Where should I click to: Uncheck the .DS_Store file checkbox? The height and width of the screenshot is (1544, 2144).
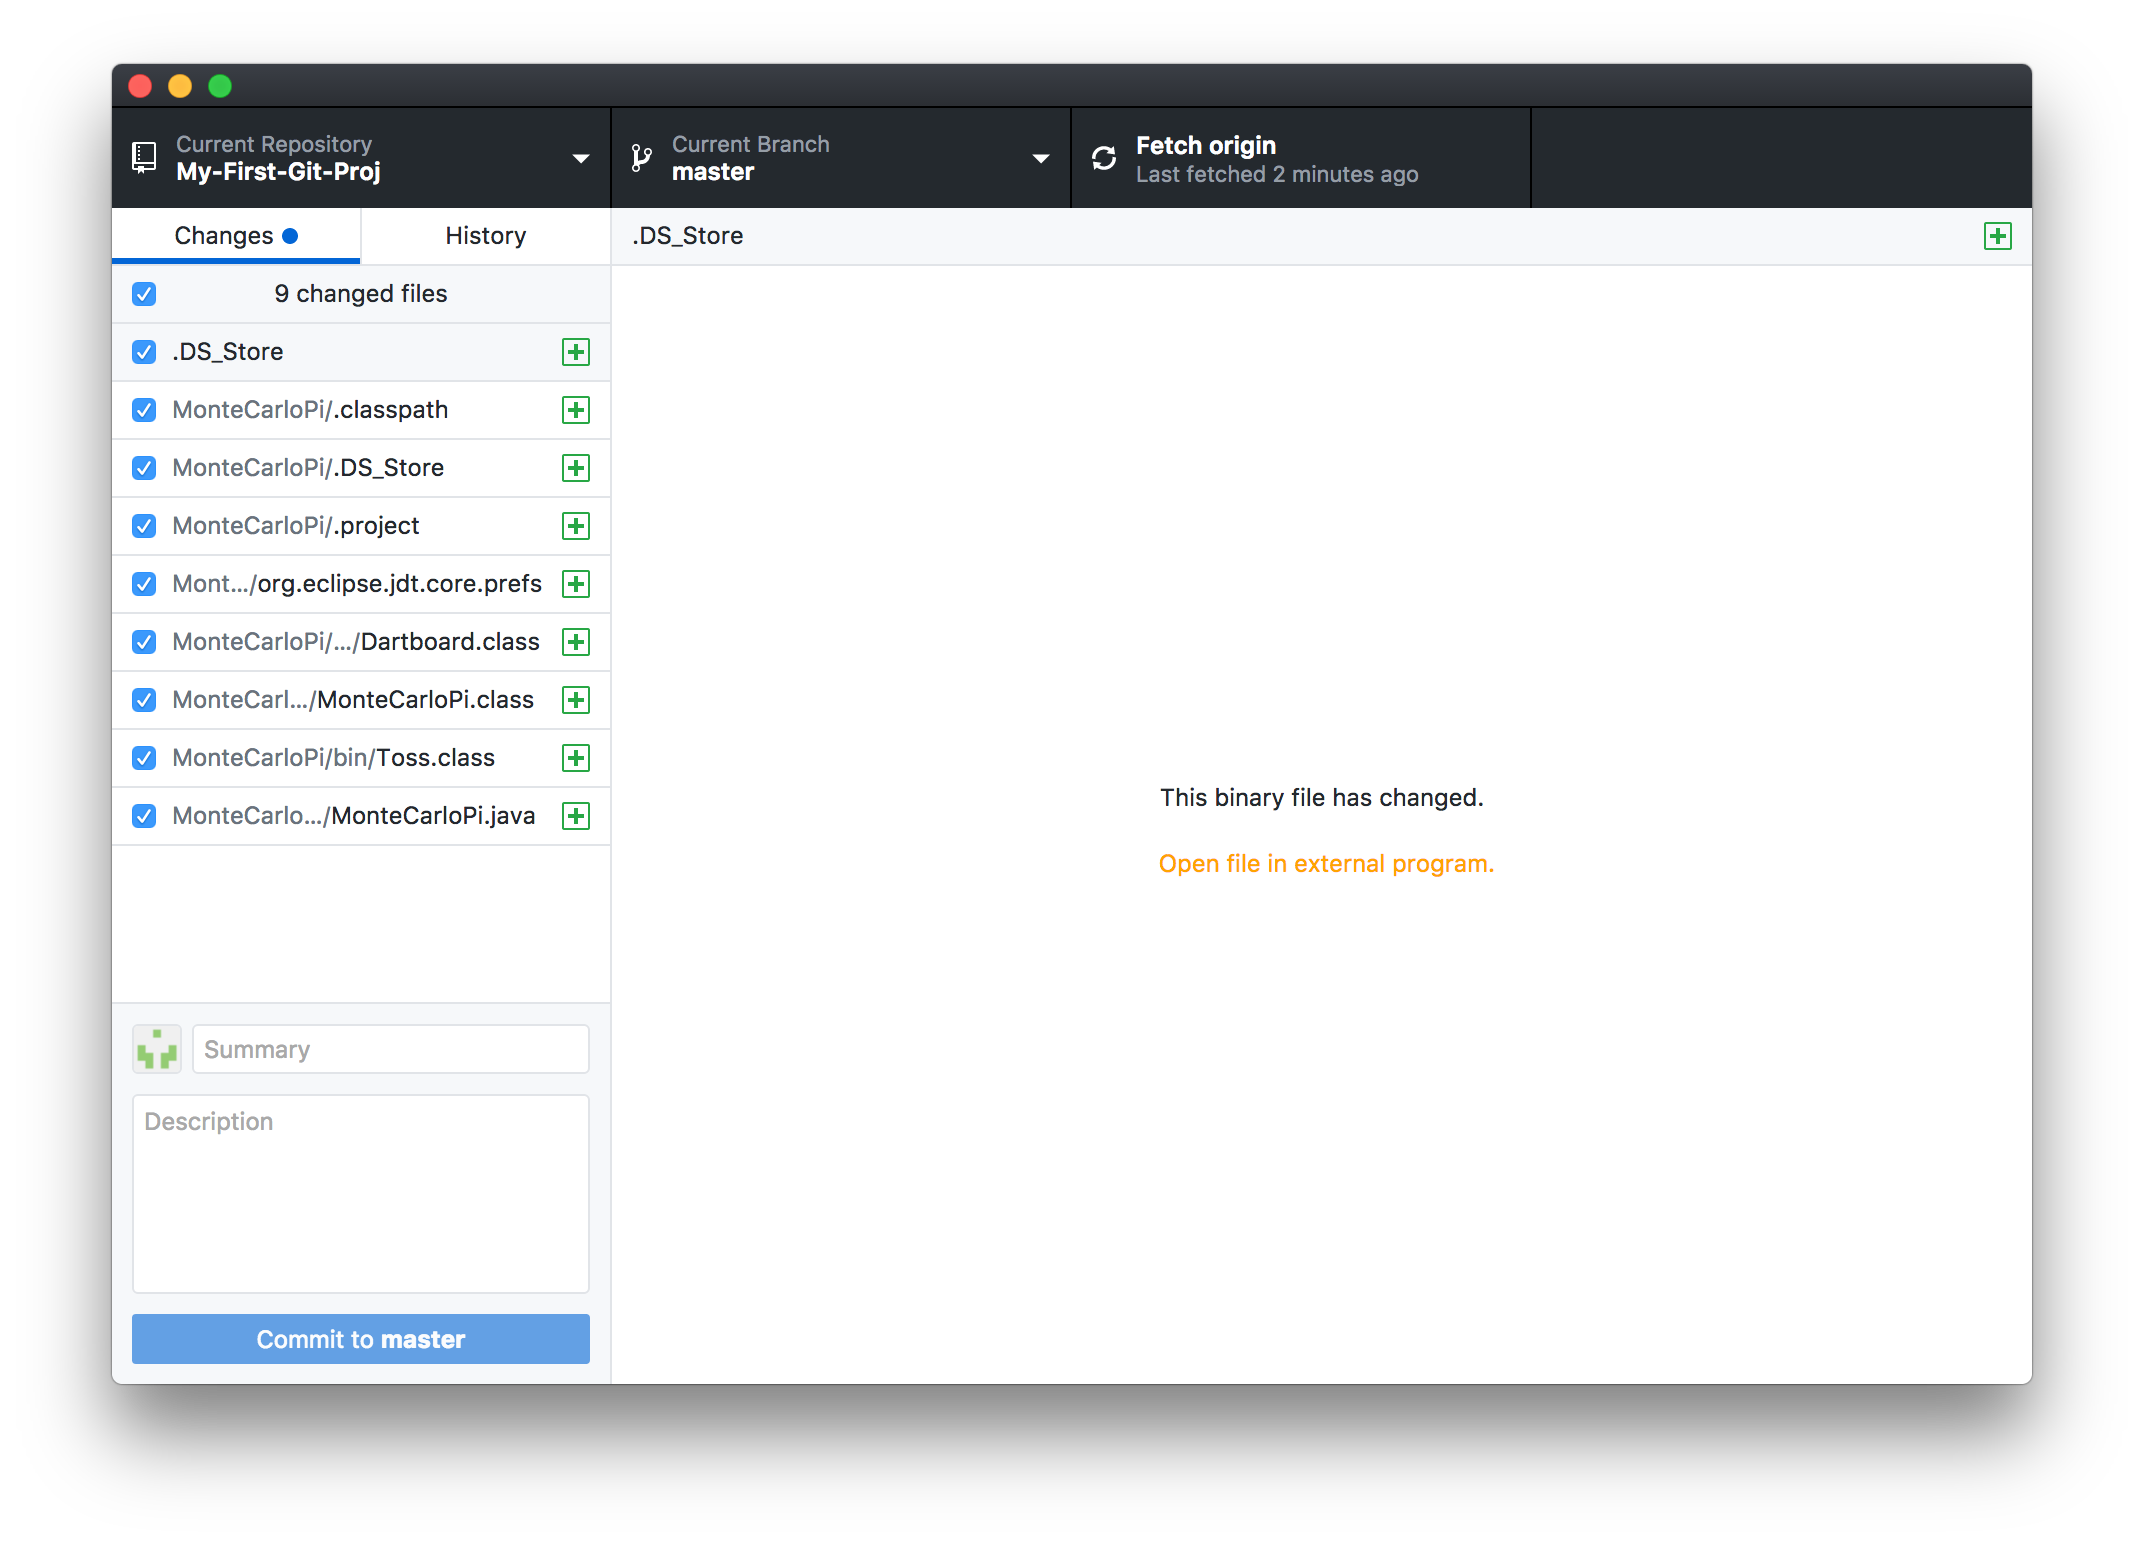click(144, 352)
